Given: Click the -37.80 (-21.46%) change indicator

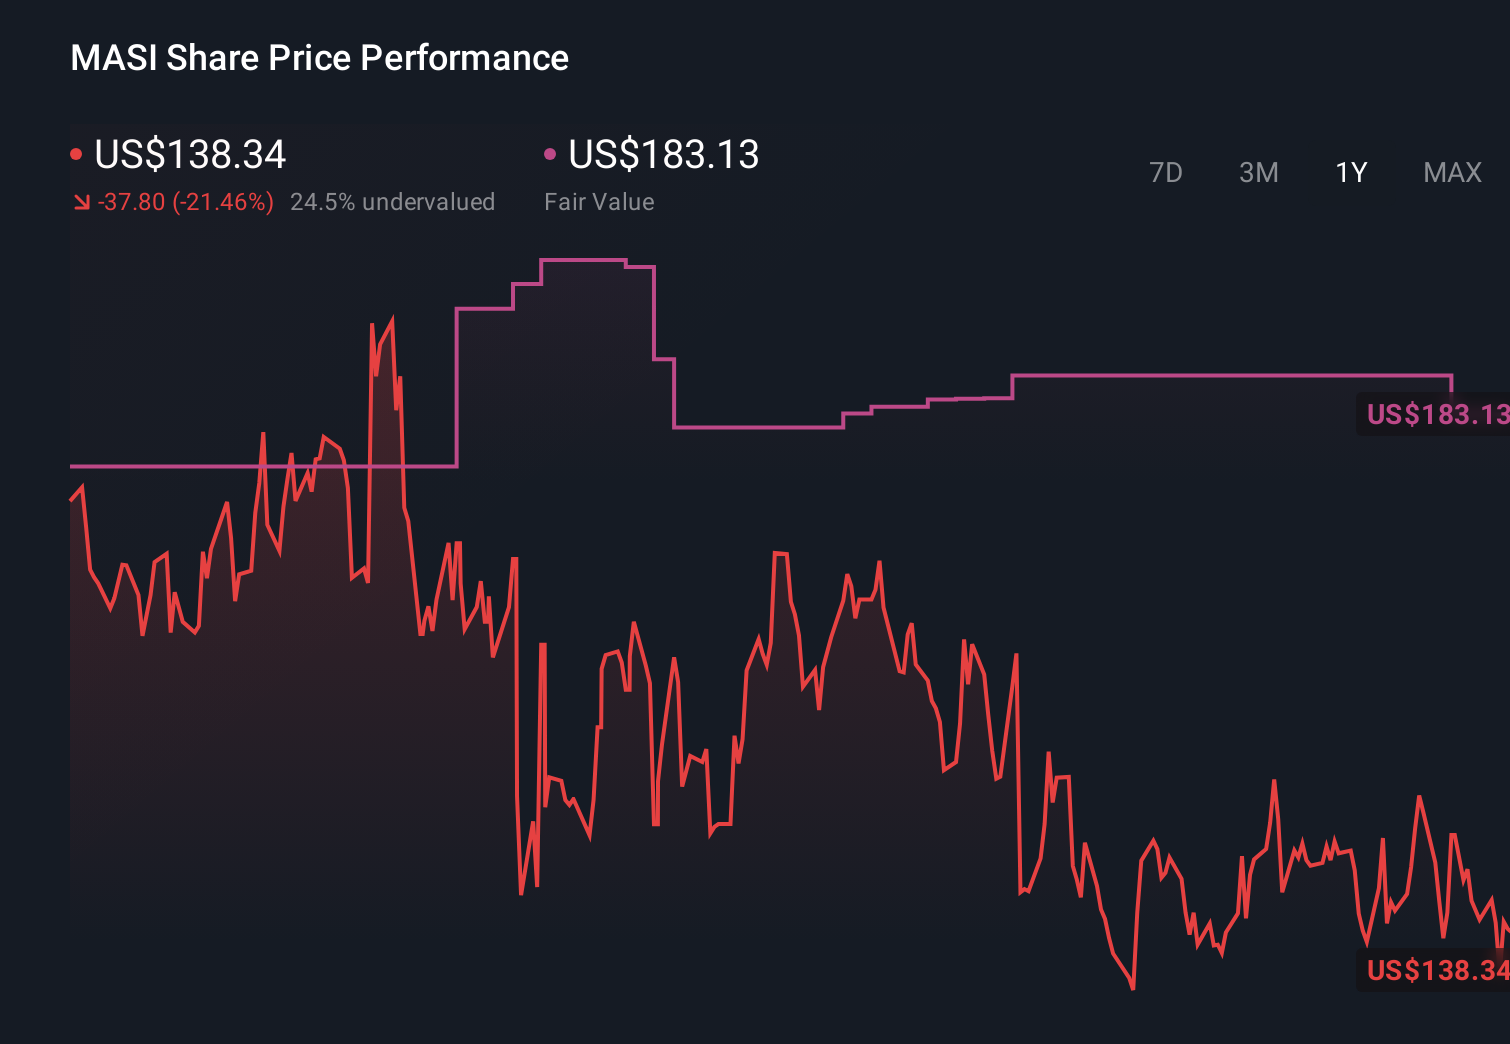Looking at the screenshot, I should (x=185, y=201).
